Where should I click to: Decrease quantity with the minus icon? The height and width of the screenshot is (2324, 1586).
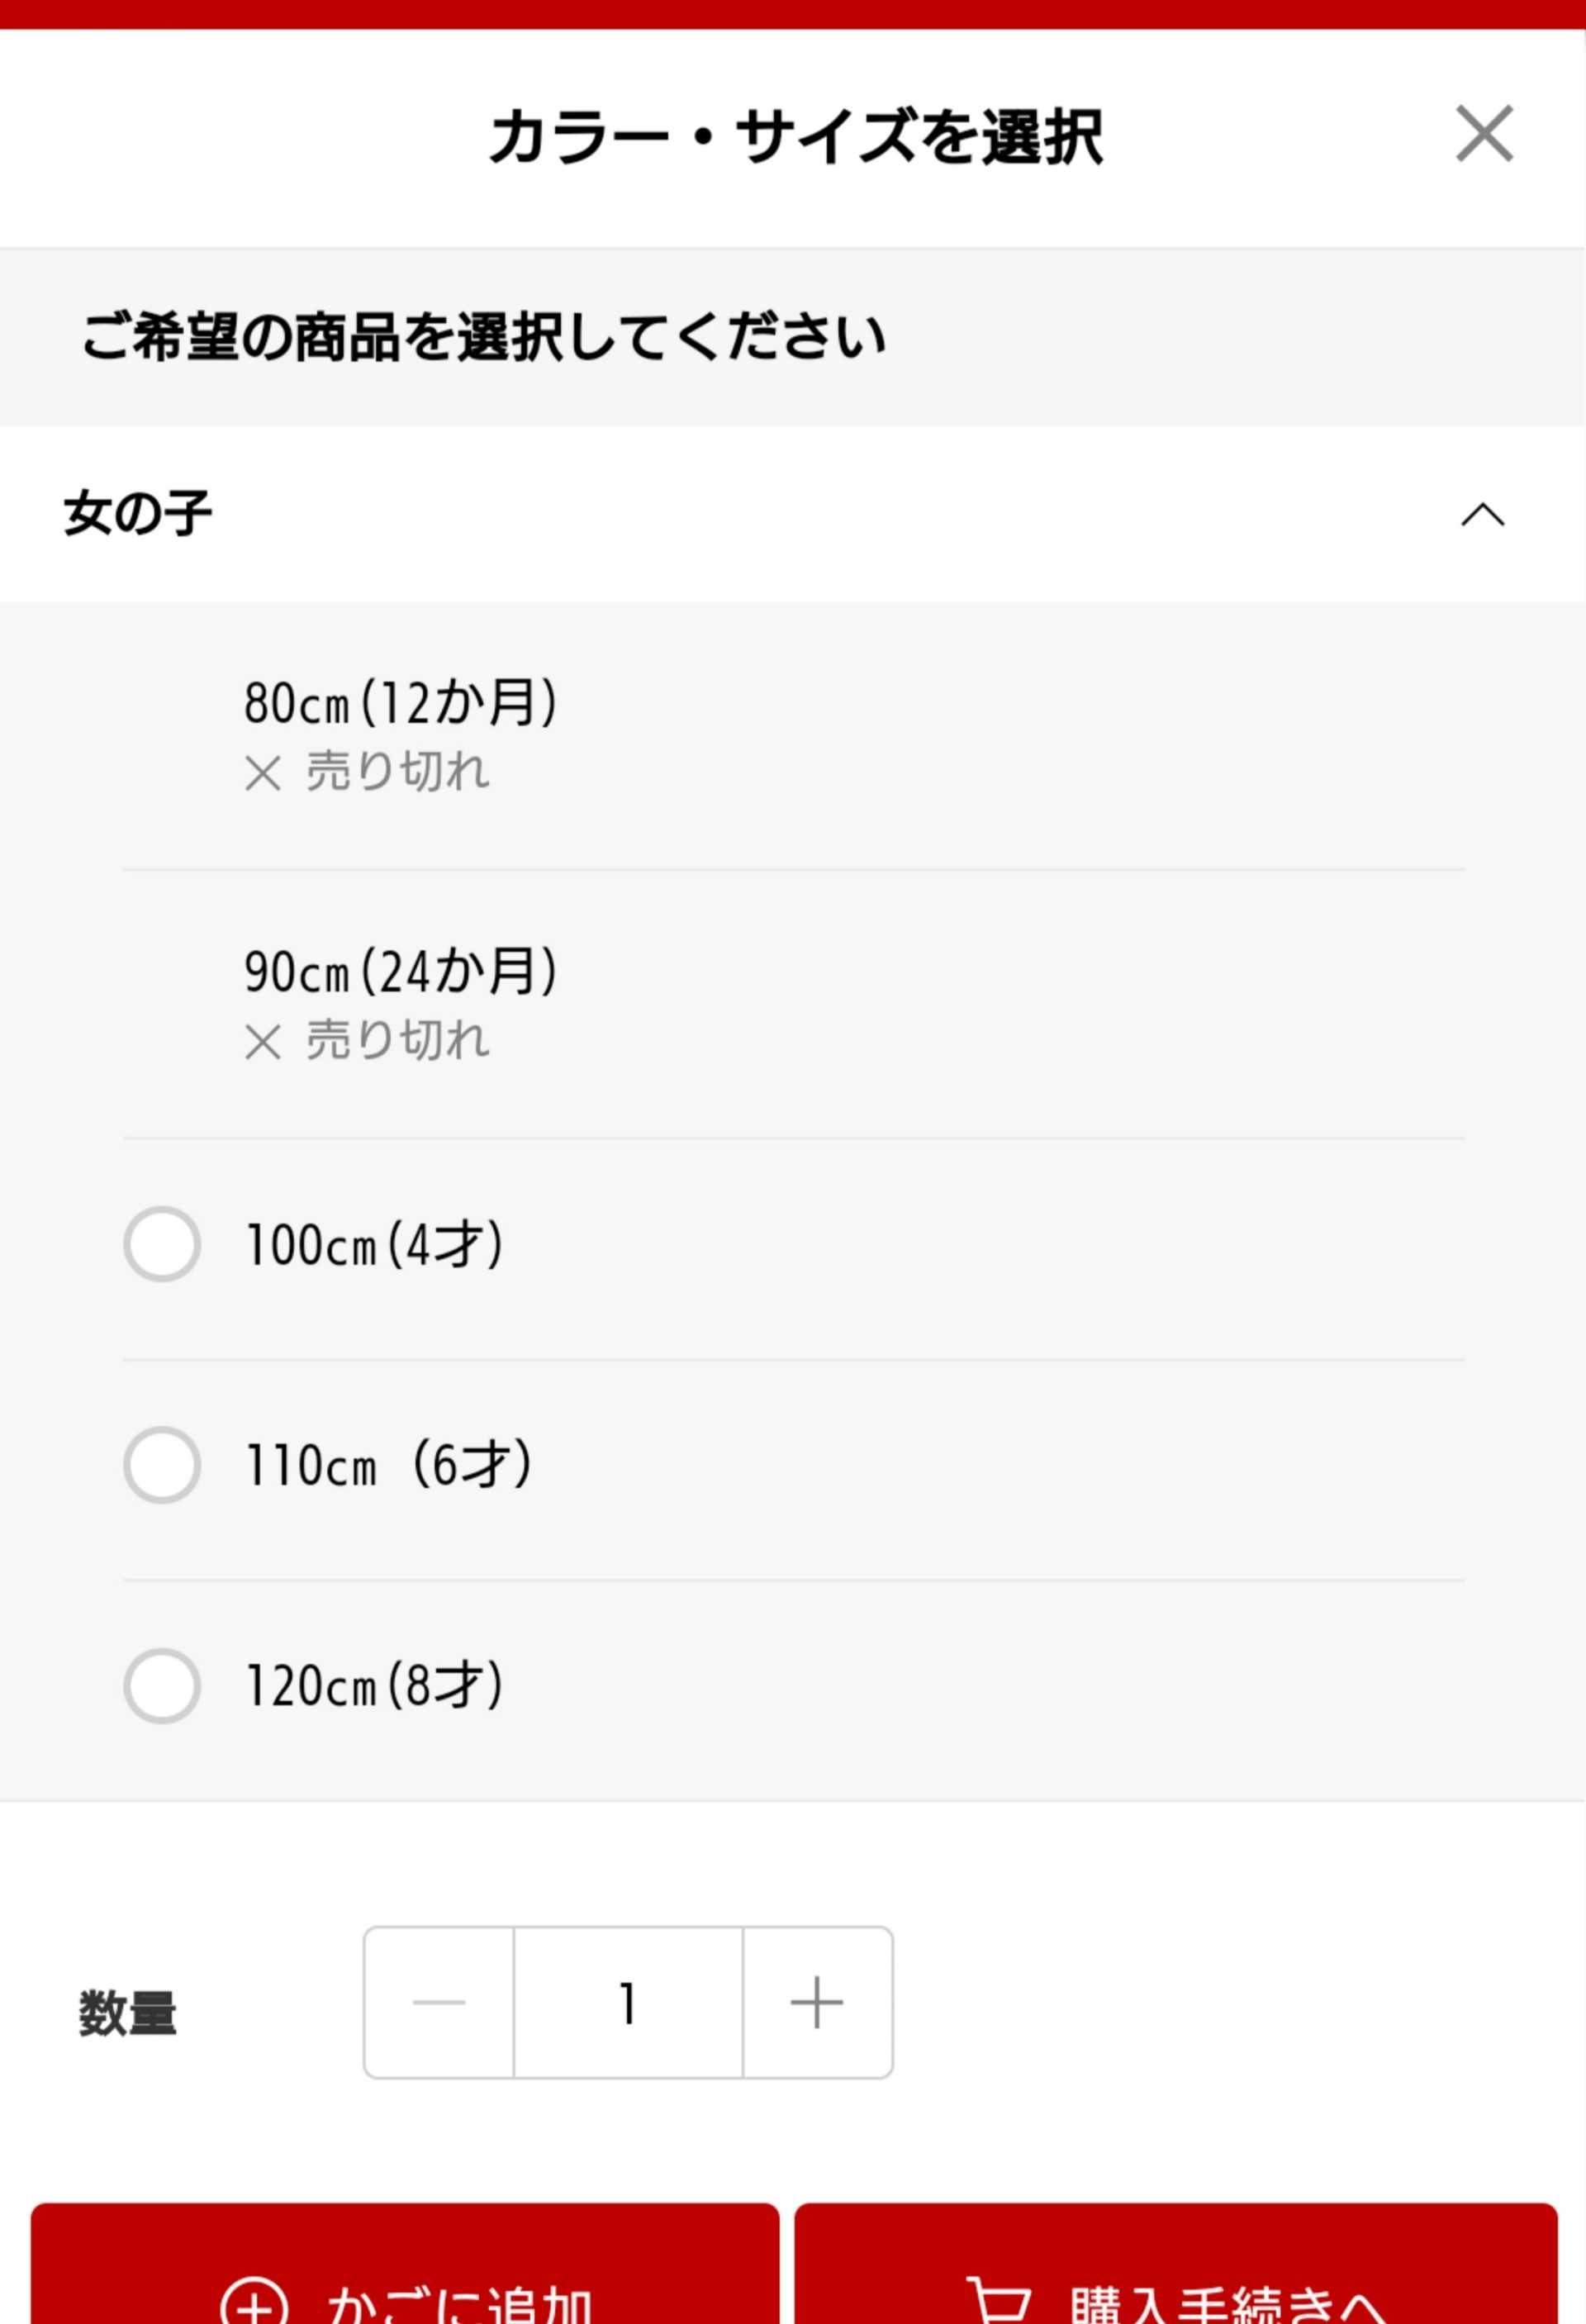(x=439, y=2003)
